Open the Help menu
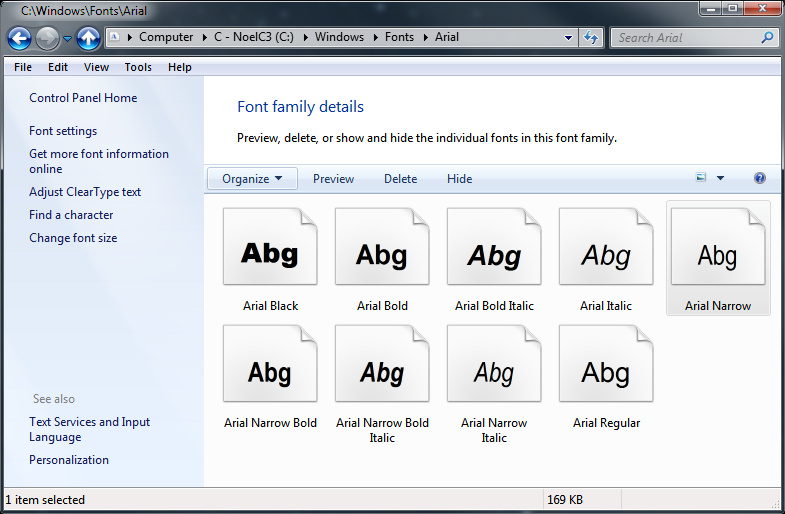 (x=180, y=67)
